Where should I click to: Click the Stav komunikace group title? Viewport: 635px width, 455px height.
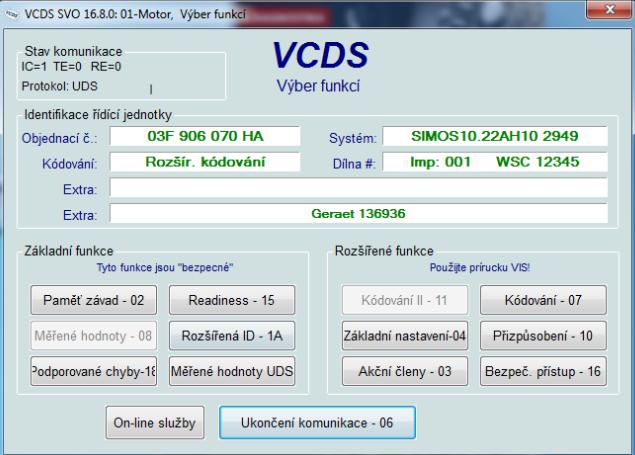click(73, 51)
